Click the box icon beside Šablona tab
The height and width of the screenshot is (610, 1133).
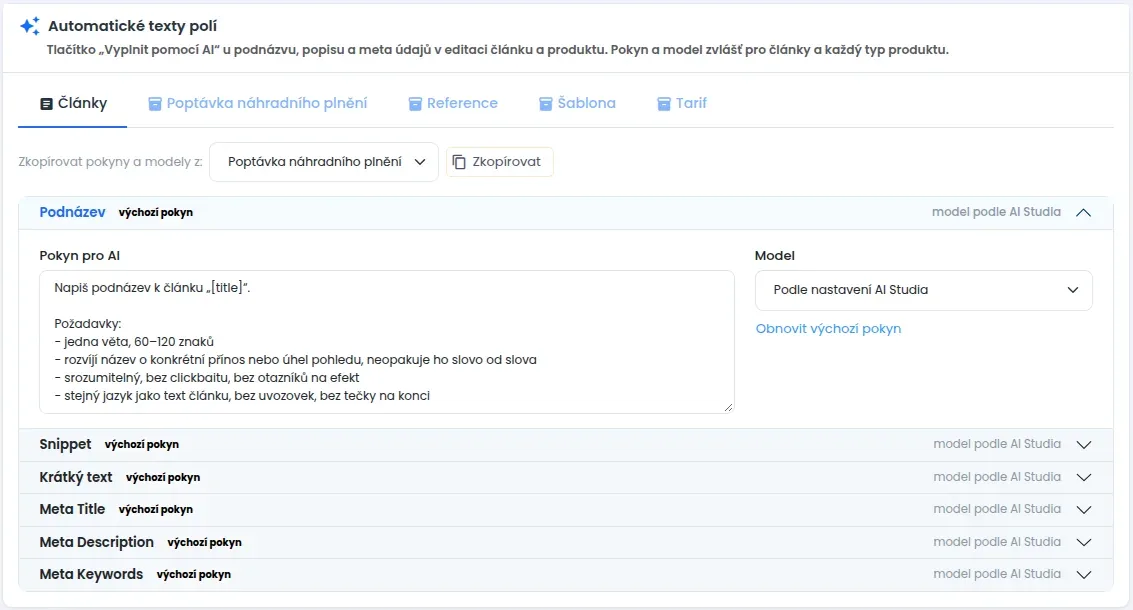(x=546, y=104)
